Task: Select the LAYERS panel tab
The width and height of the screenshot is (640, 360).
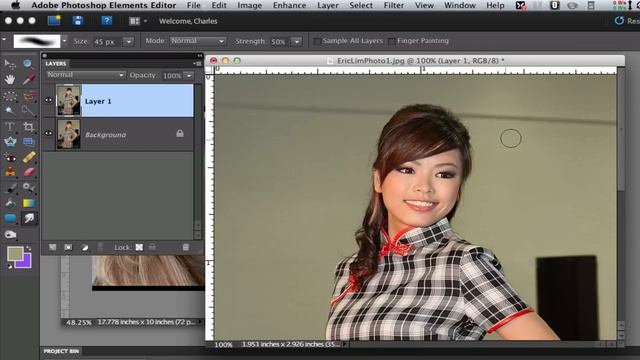Action: (x=56, y=64)
